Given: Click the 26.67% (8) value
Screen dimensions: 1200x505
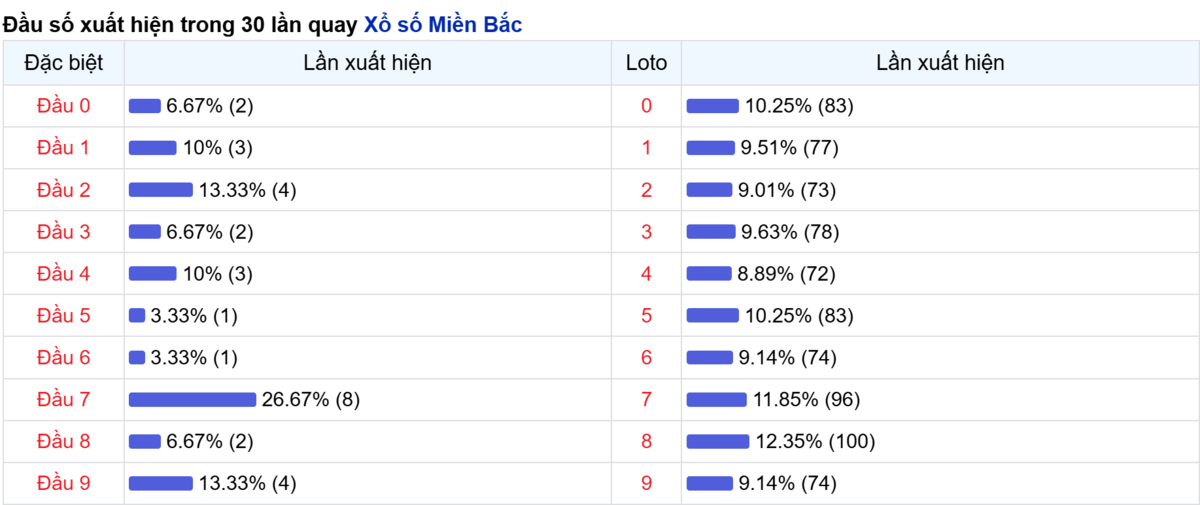Looking at the screenshot, I should (311, 400).
